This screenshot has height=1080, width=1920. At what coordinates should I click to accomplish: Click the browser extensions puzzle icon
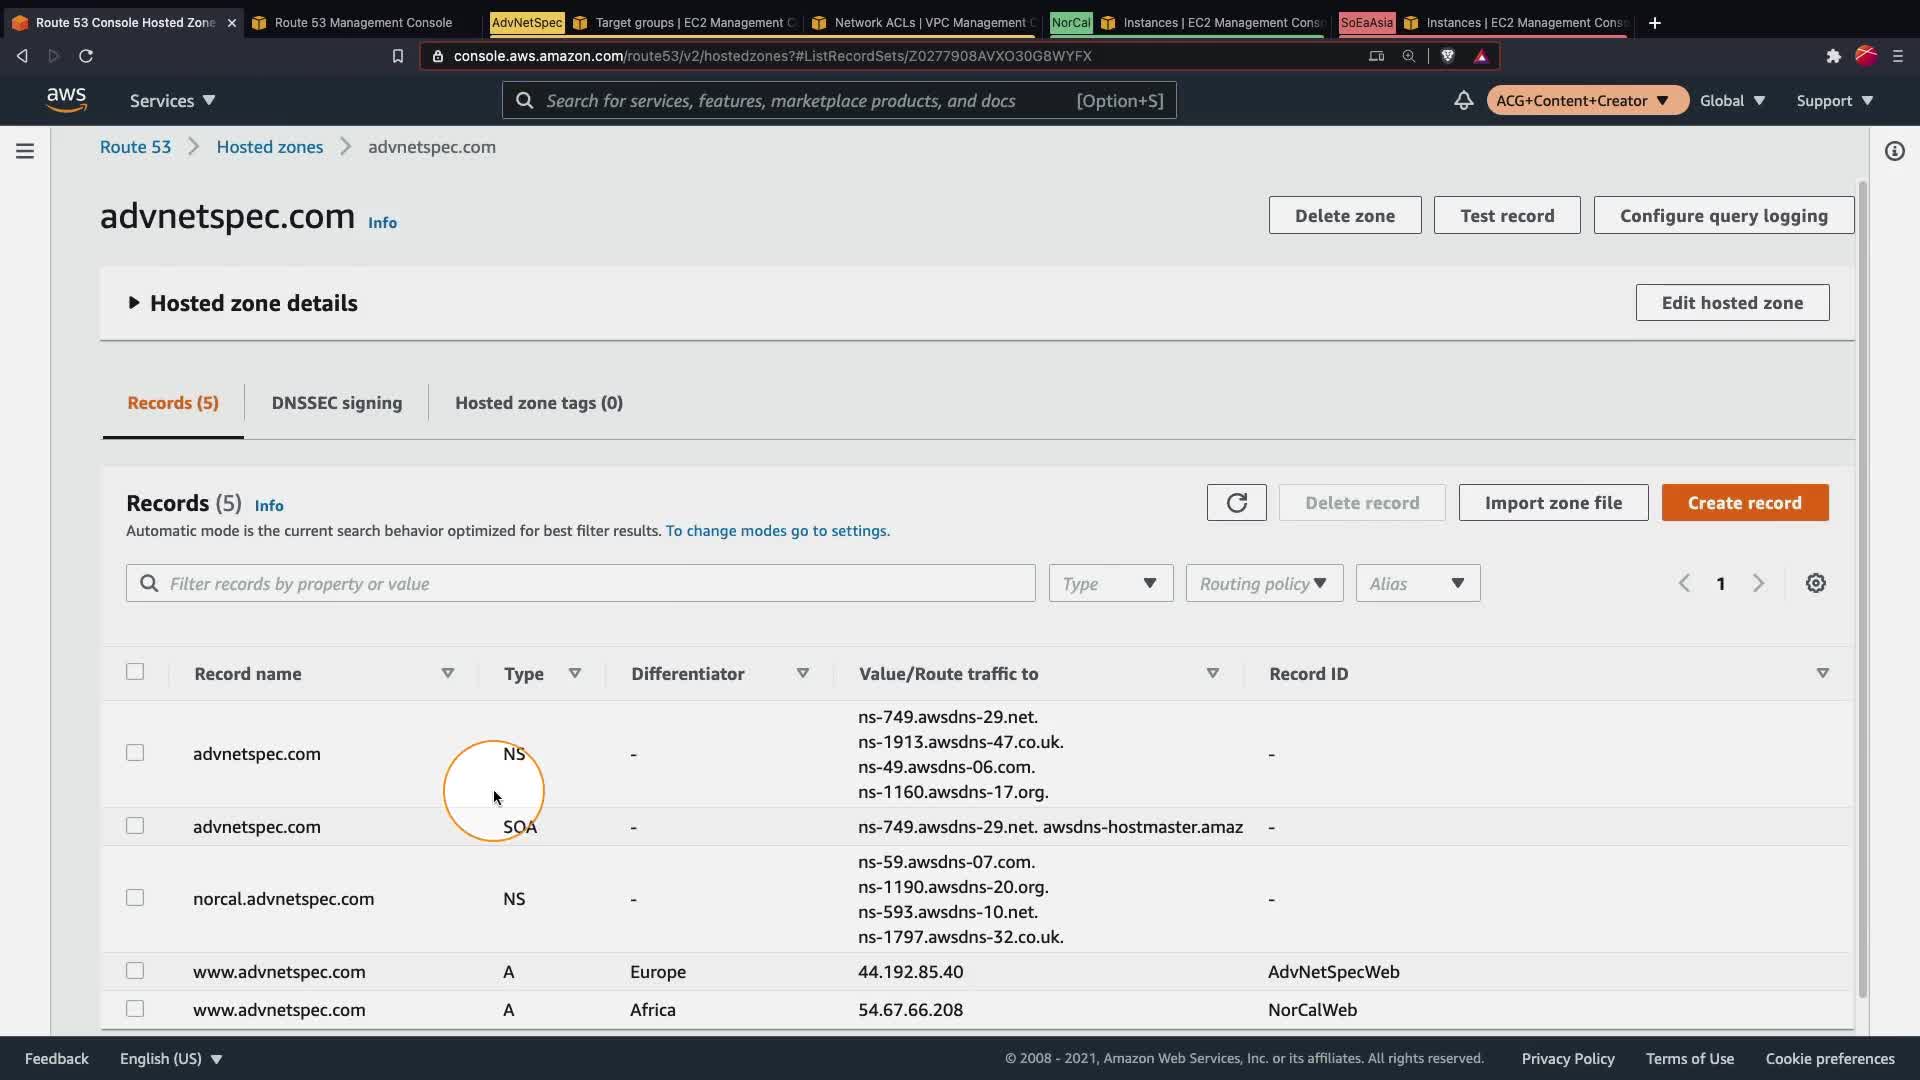coord(1833,56)
